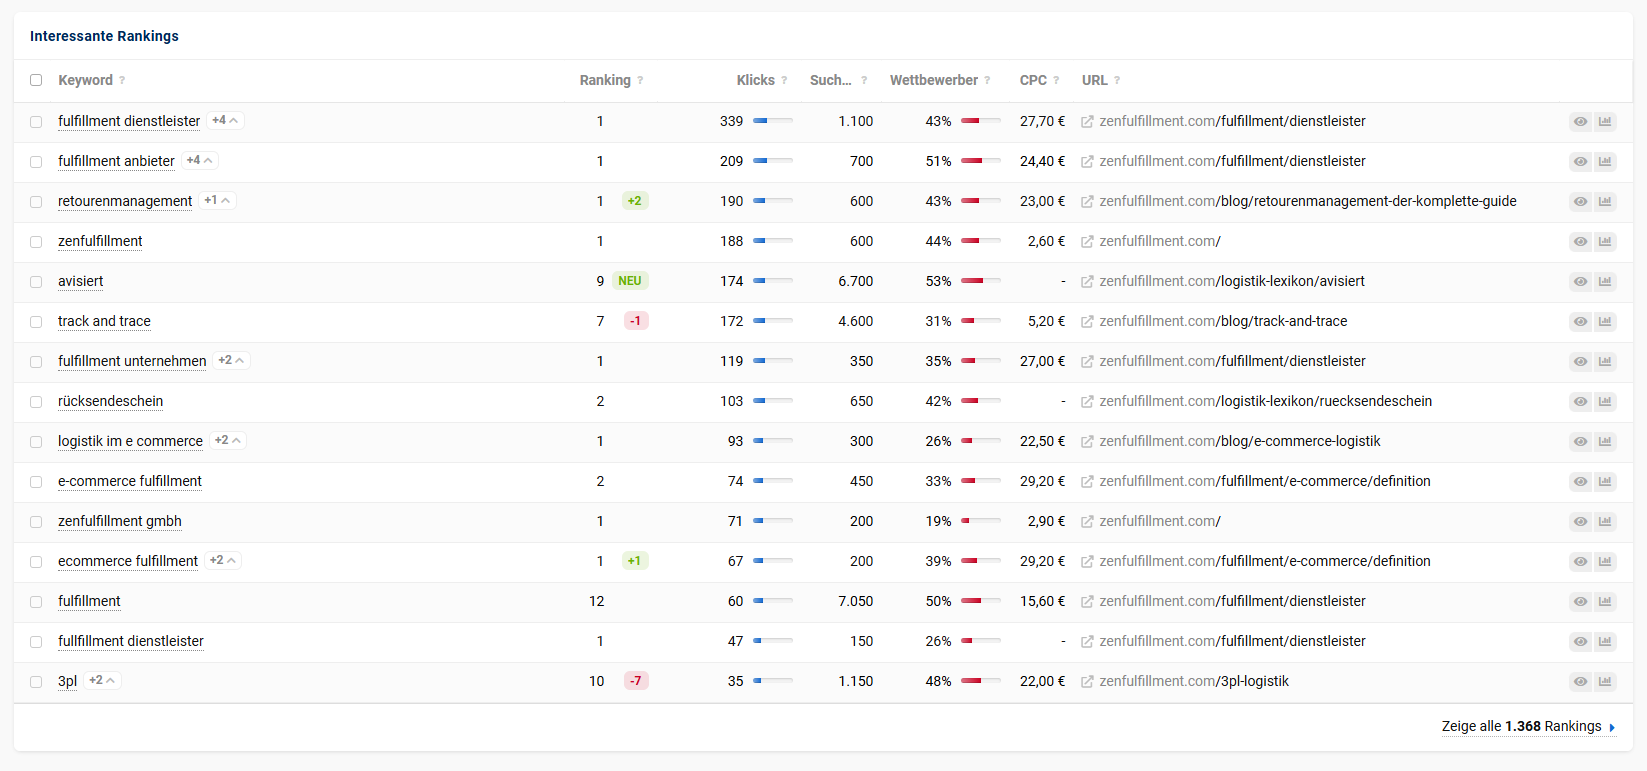Show help question mark next to Ranking
The height and width of the screenshot is (771, 1647).
tap(640, 81)
